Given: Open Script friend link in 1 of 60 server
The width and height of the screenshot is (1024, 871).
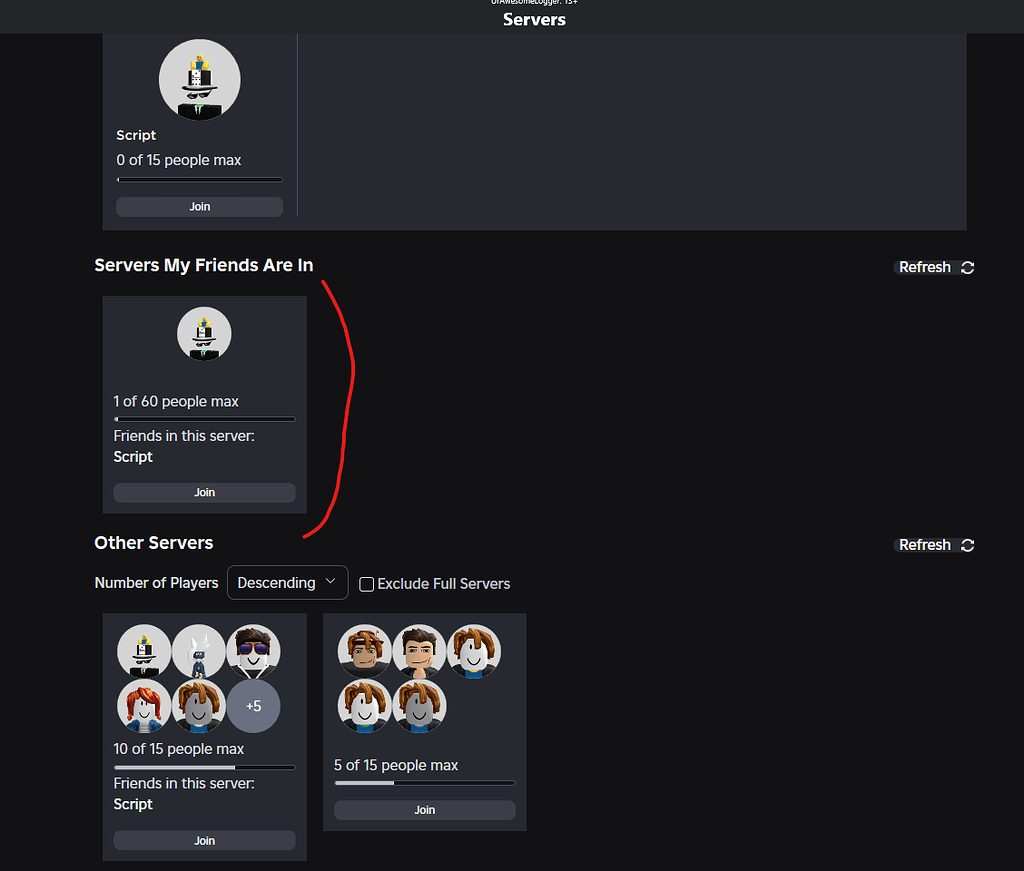Looking at the screenshot, I should pos(133,456).
